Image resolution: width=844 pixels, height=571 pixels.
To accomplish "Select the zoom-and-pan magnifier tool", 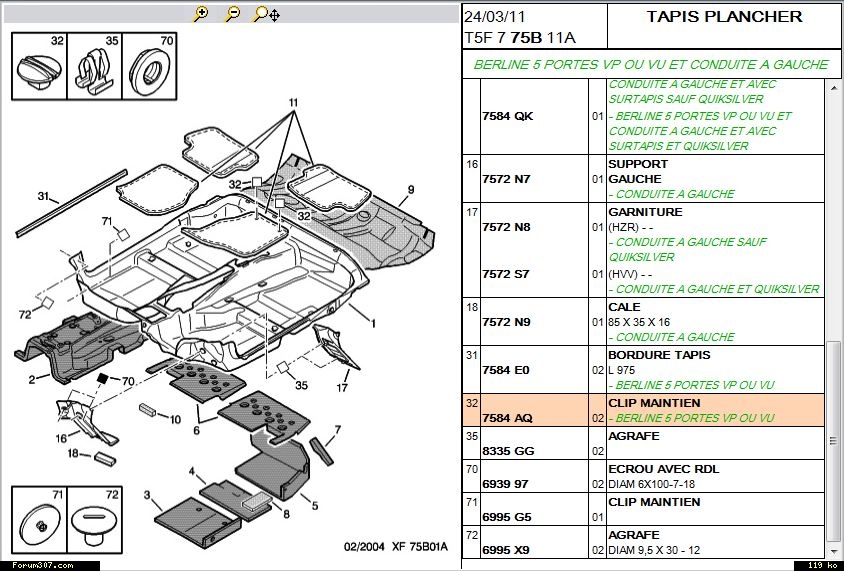I will tap(266, 14).
